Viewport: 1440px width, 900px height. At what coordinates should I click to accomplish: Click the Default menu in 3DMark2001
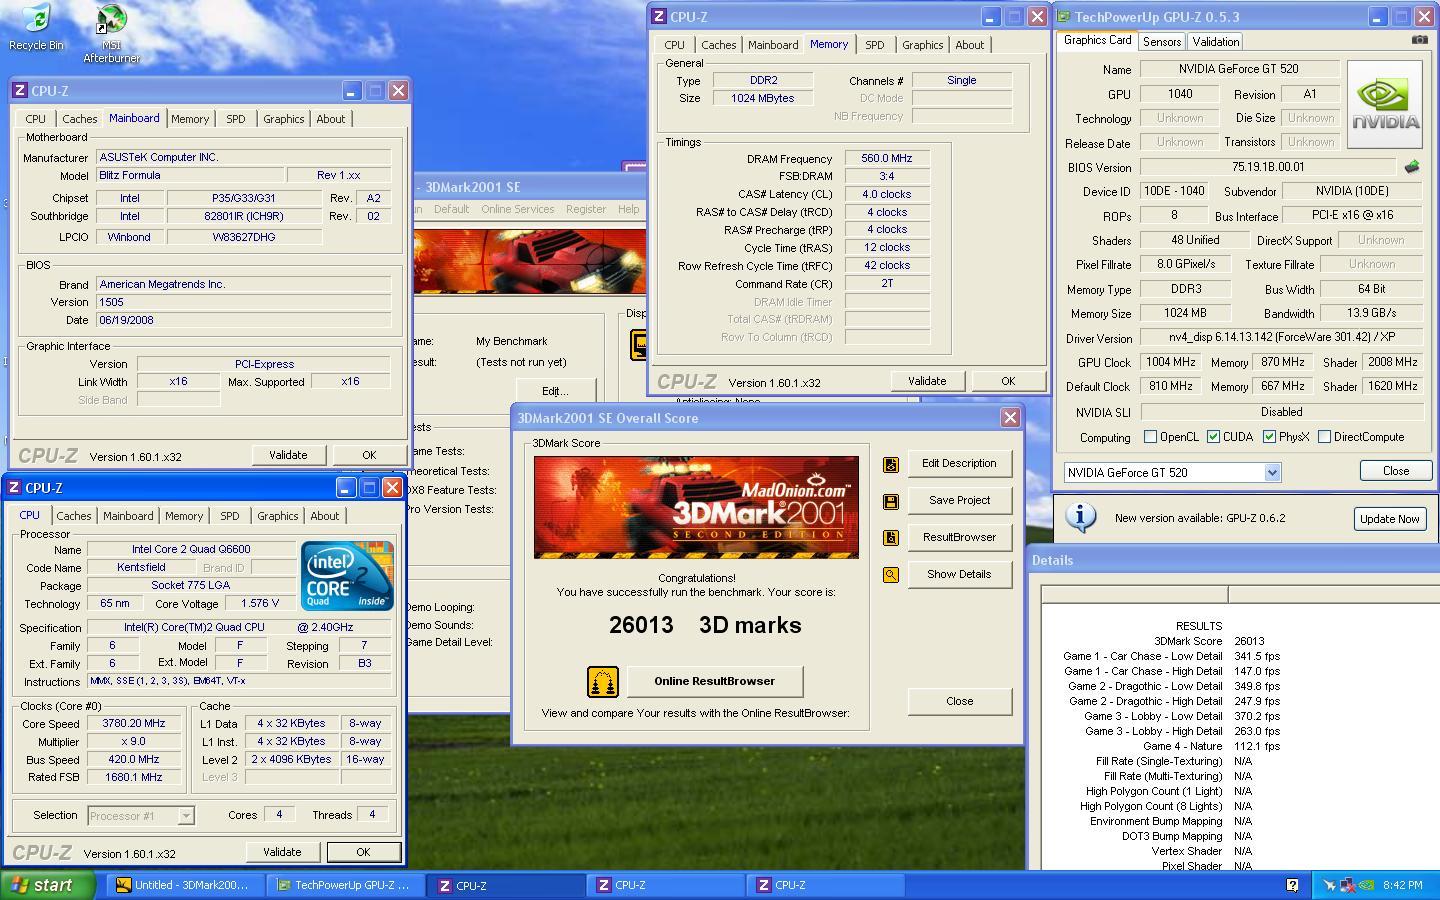pos(451,209)
